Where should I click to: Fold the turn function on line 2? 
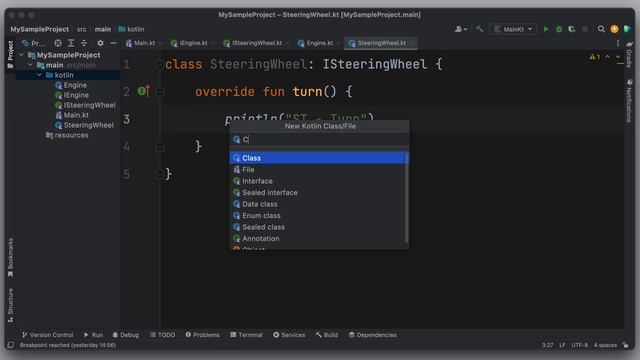[x=160, y=91]
